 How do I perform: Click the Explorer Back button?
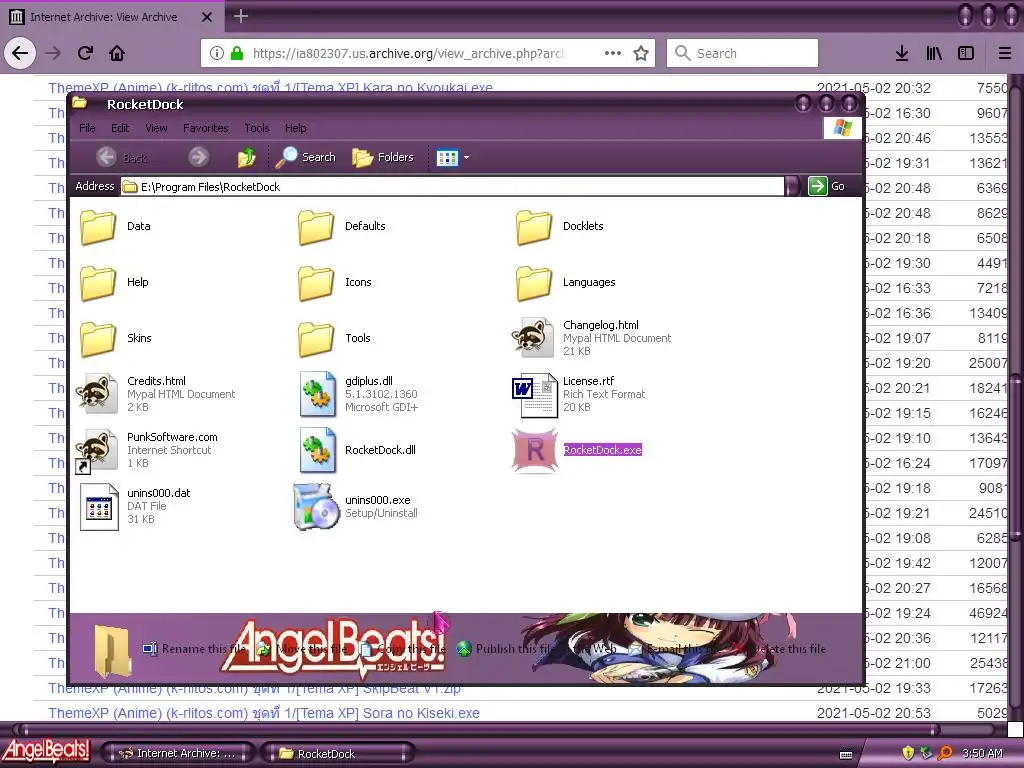[x=121, y=157]
